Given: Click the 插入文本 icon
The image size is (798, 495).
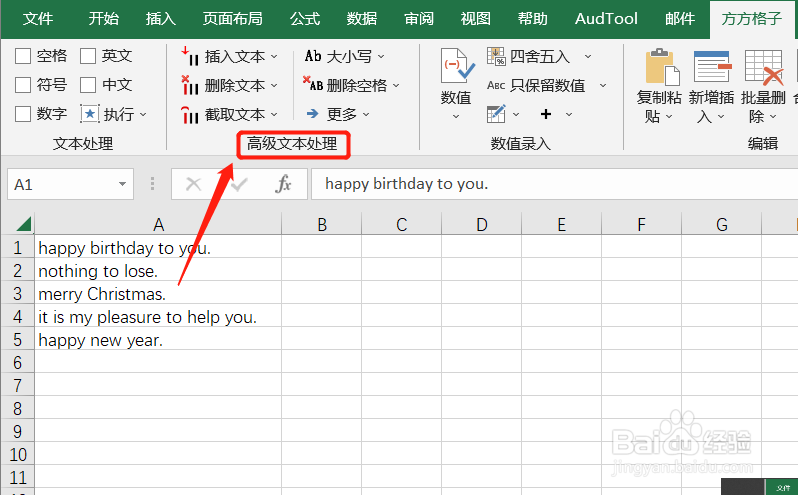Looking at the screenshot, I should [x=190, y=56].
